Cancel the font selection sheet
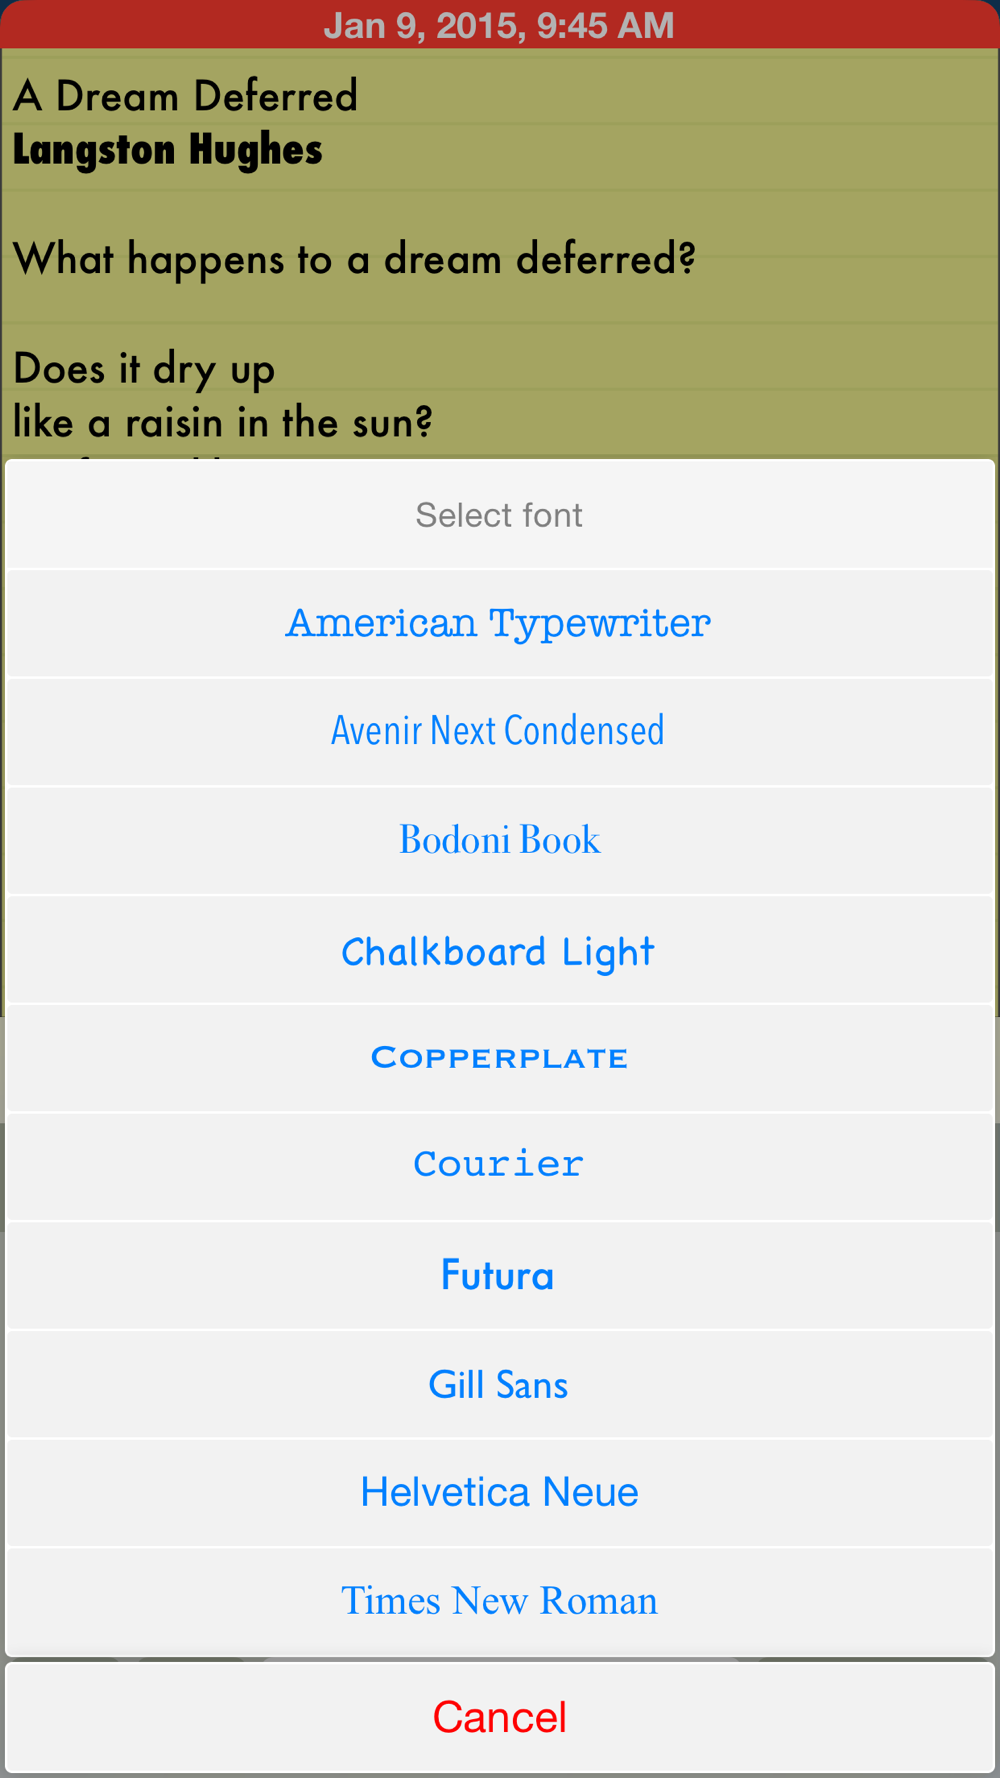 point(499,1718)
